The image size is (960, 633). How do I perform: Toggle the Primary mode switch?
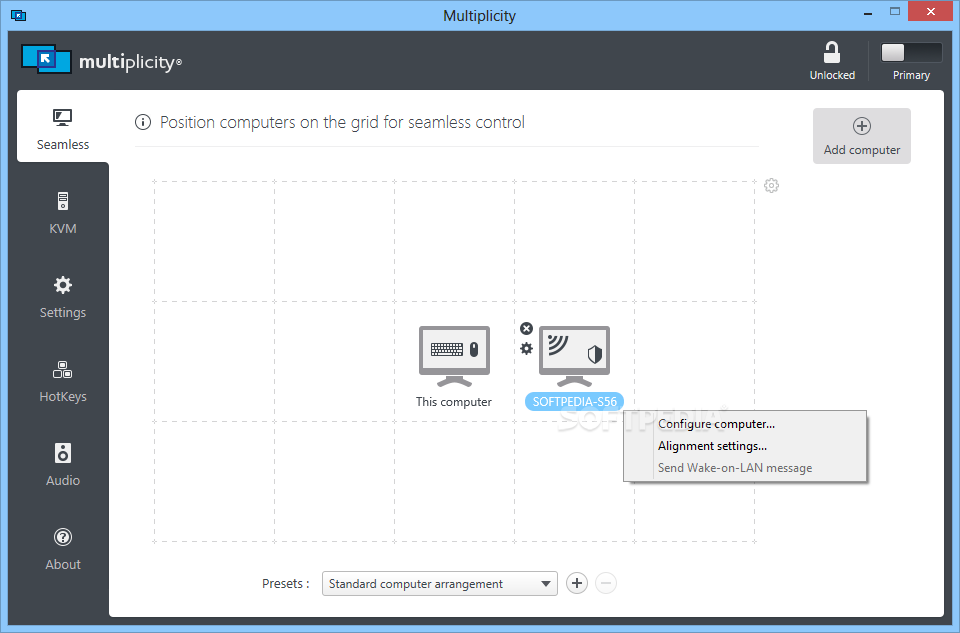tap(911, 53)
